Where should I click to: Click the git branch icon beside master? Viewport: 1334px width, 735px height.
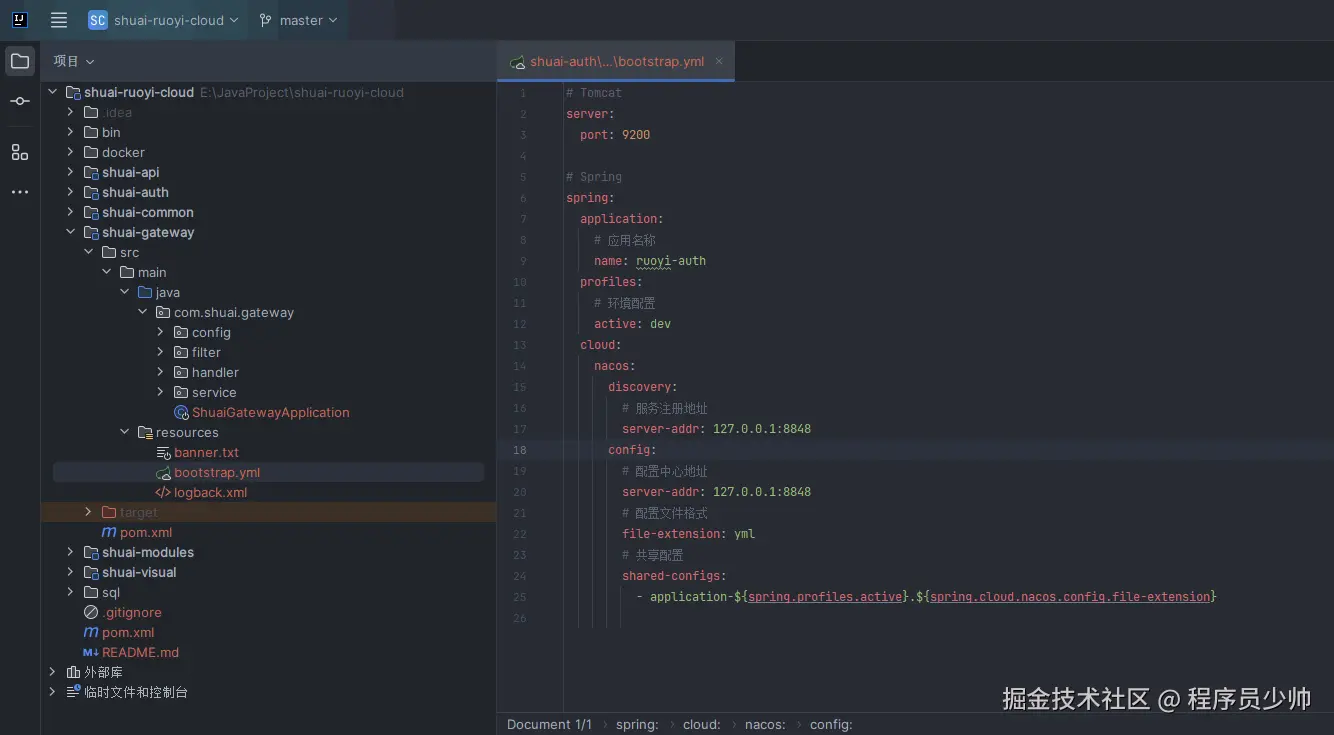point(265,20)
